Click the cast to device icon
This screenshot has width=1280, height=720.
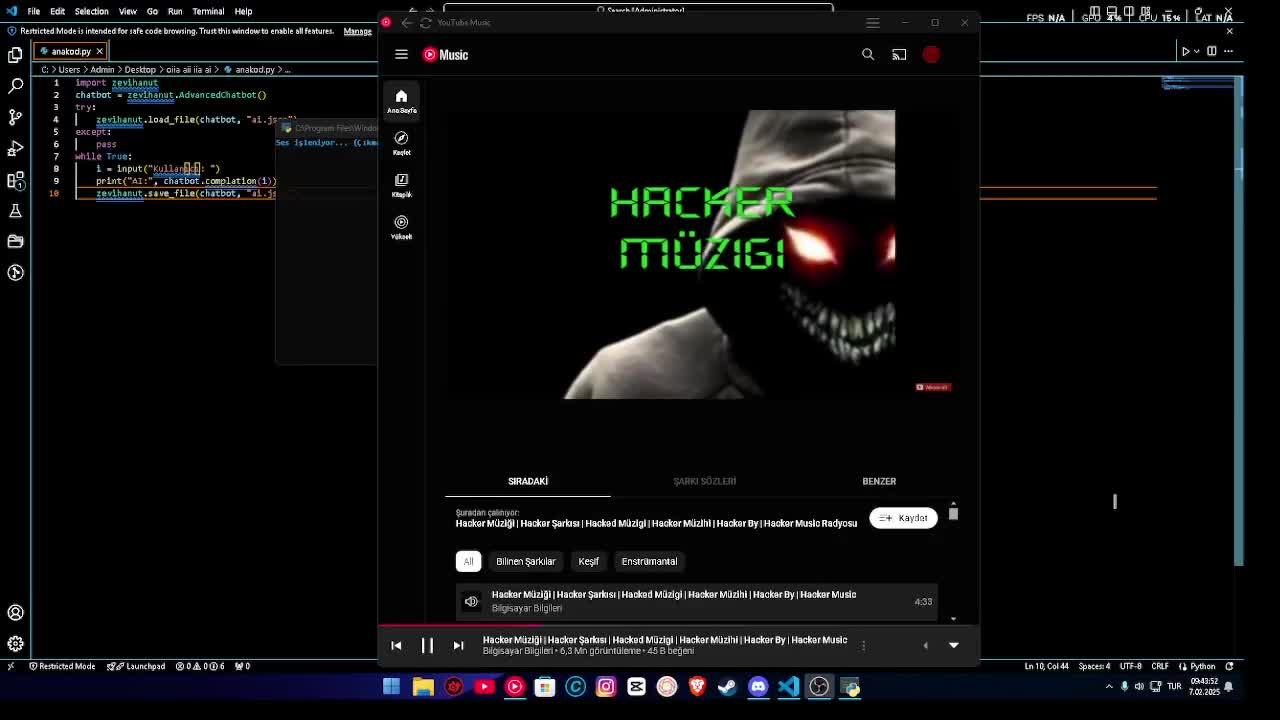pyautogui.click(x=899, y=55)
